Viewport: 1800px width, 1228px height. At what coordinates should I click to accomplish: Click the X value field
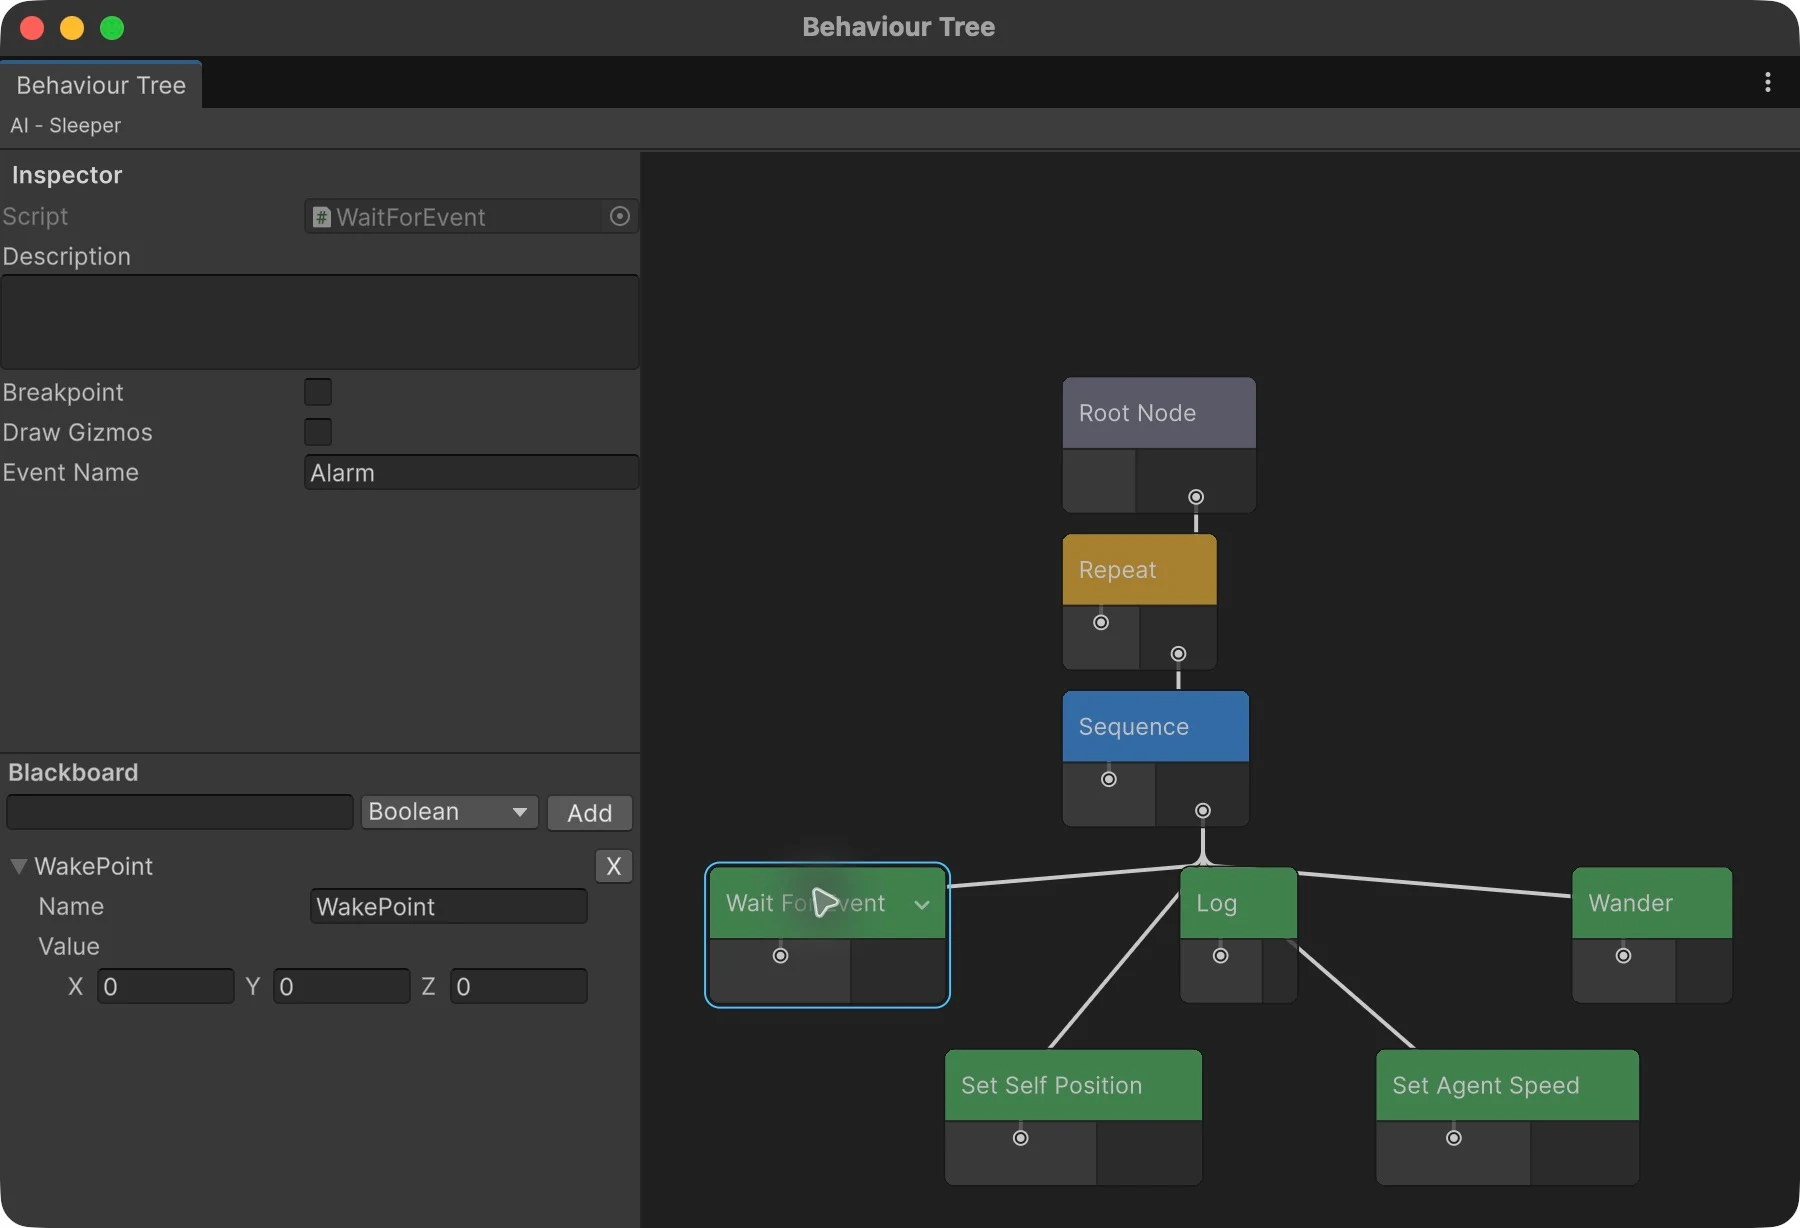166,986
